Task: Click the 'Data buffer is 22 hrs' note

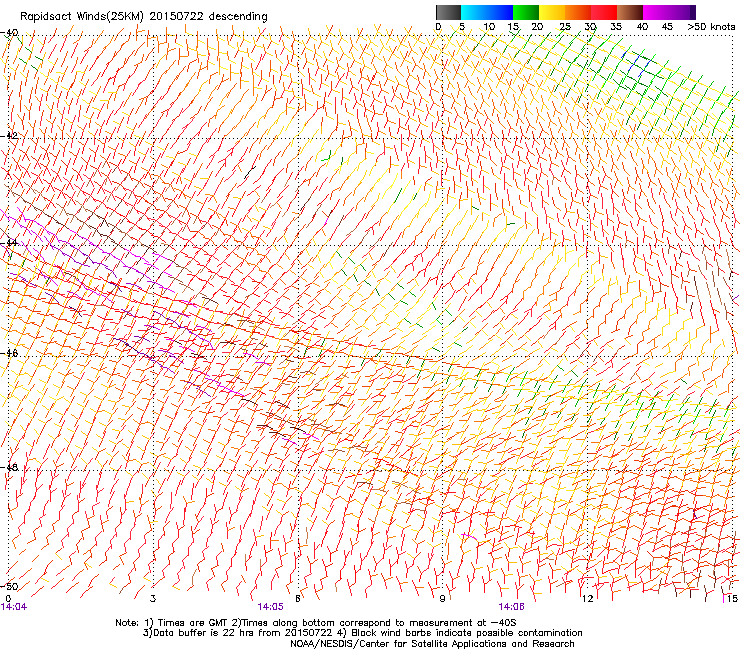Action: click(362, 633)
